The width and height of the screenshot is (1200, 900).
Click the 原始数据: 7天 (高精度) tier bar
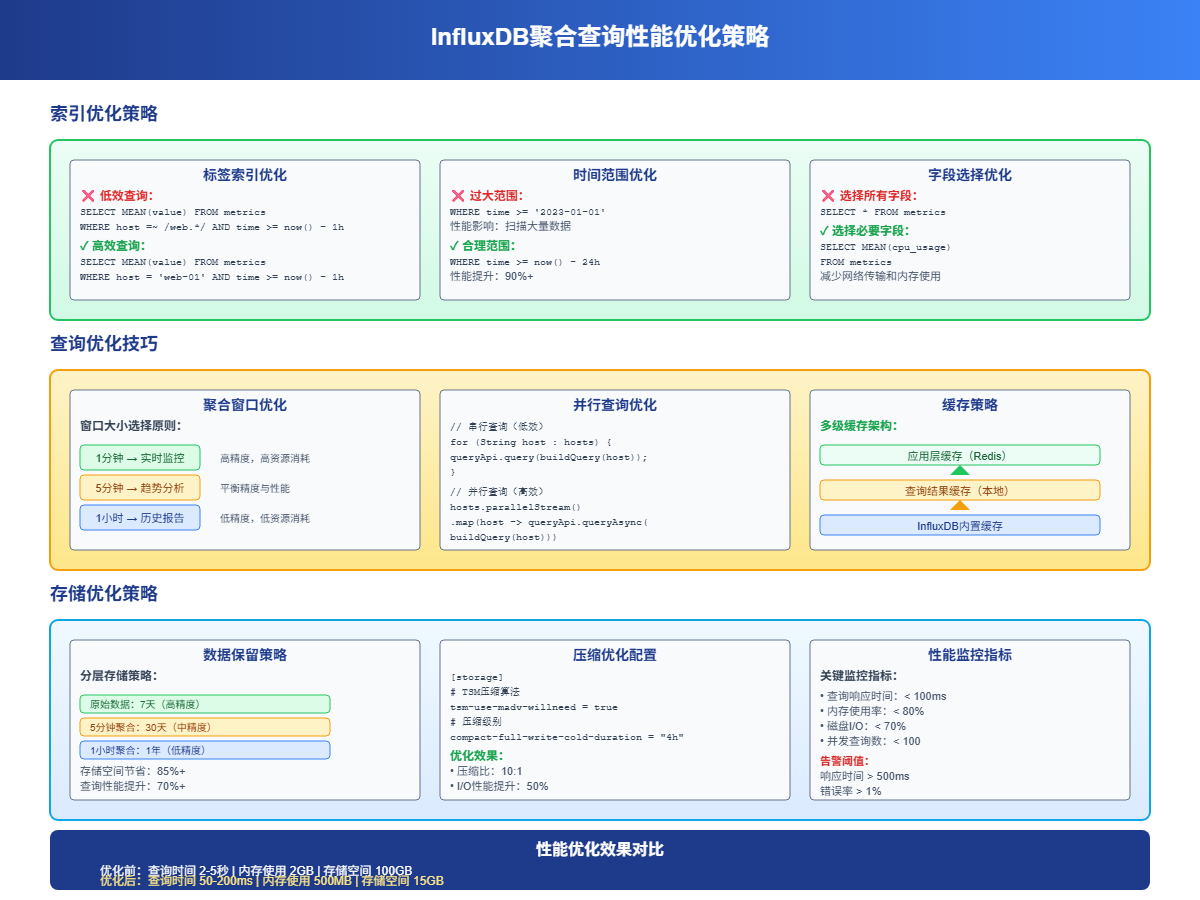205,704
